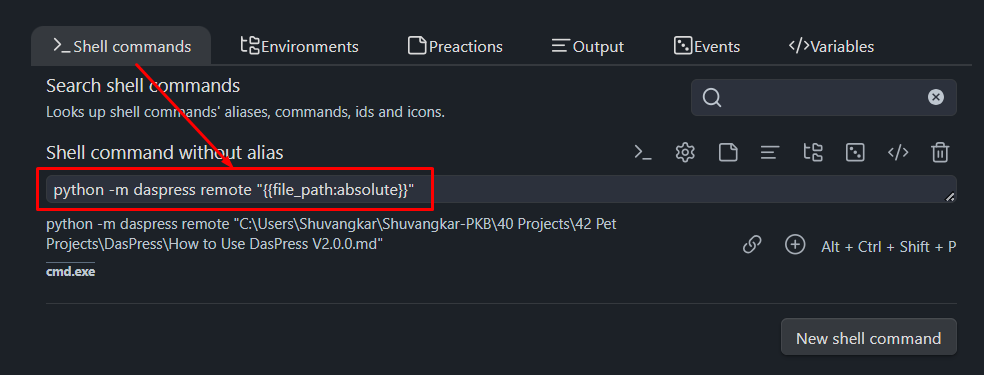Viewport: 984px width, 375px height.
Task: Delete the shell command with trash icon
Action: [940, 152]
